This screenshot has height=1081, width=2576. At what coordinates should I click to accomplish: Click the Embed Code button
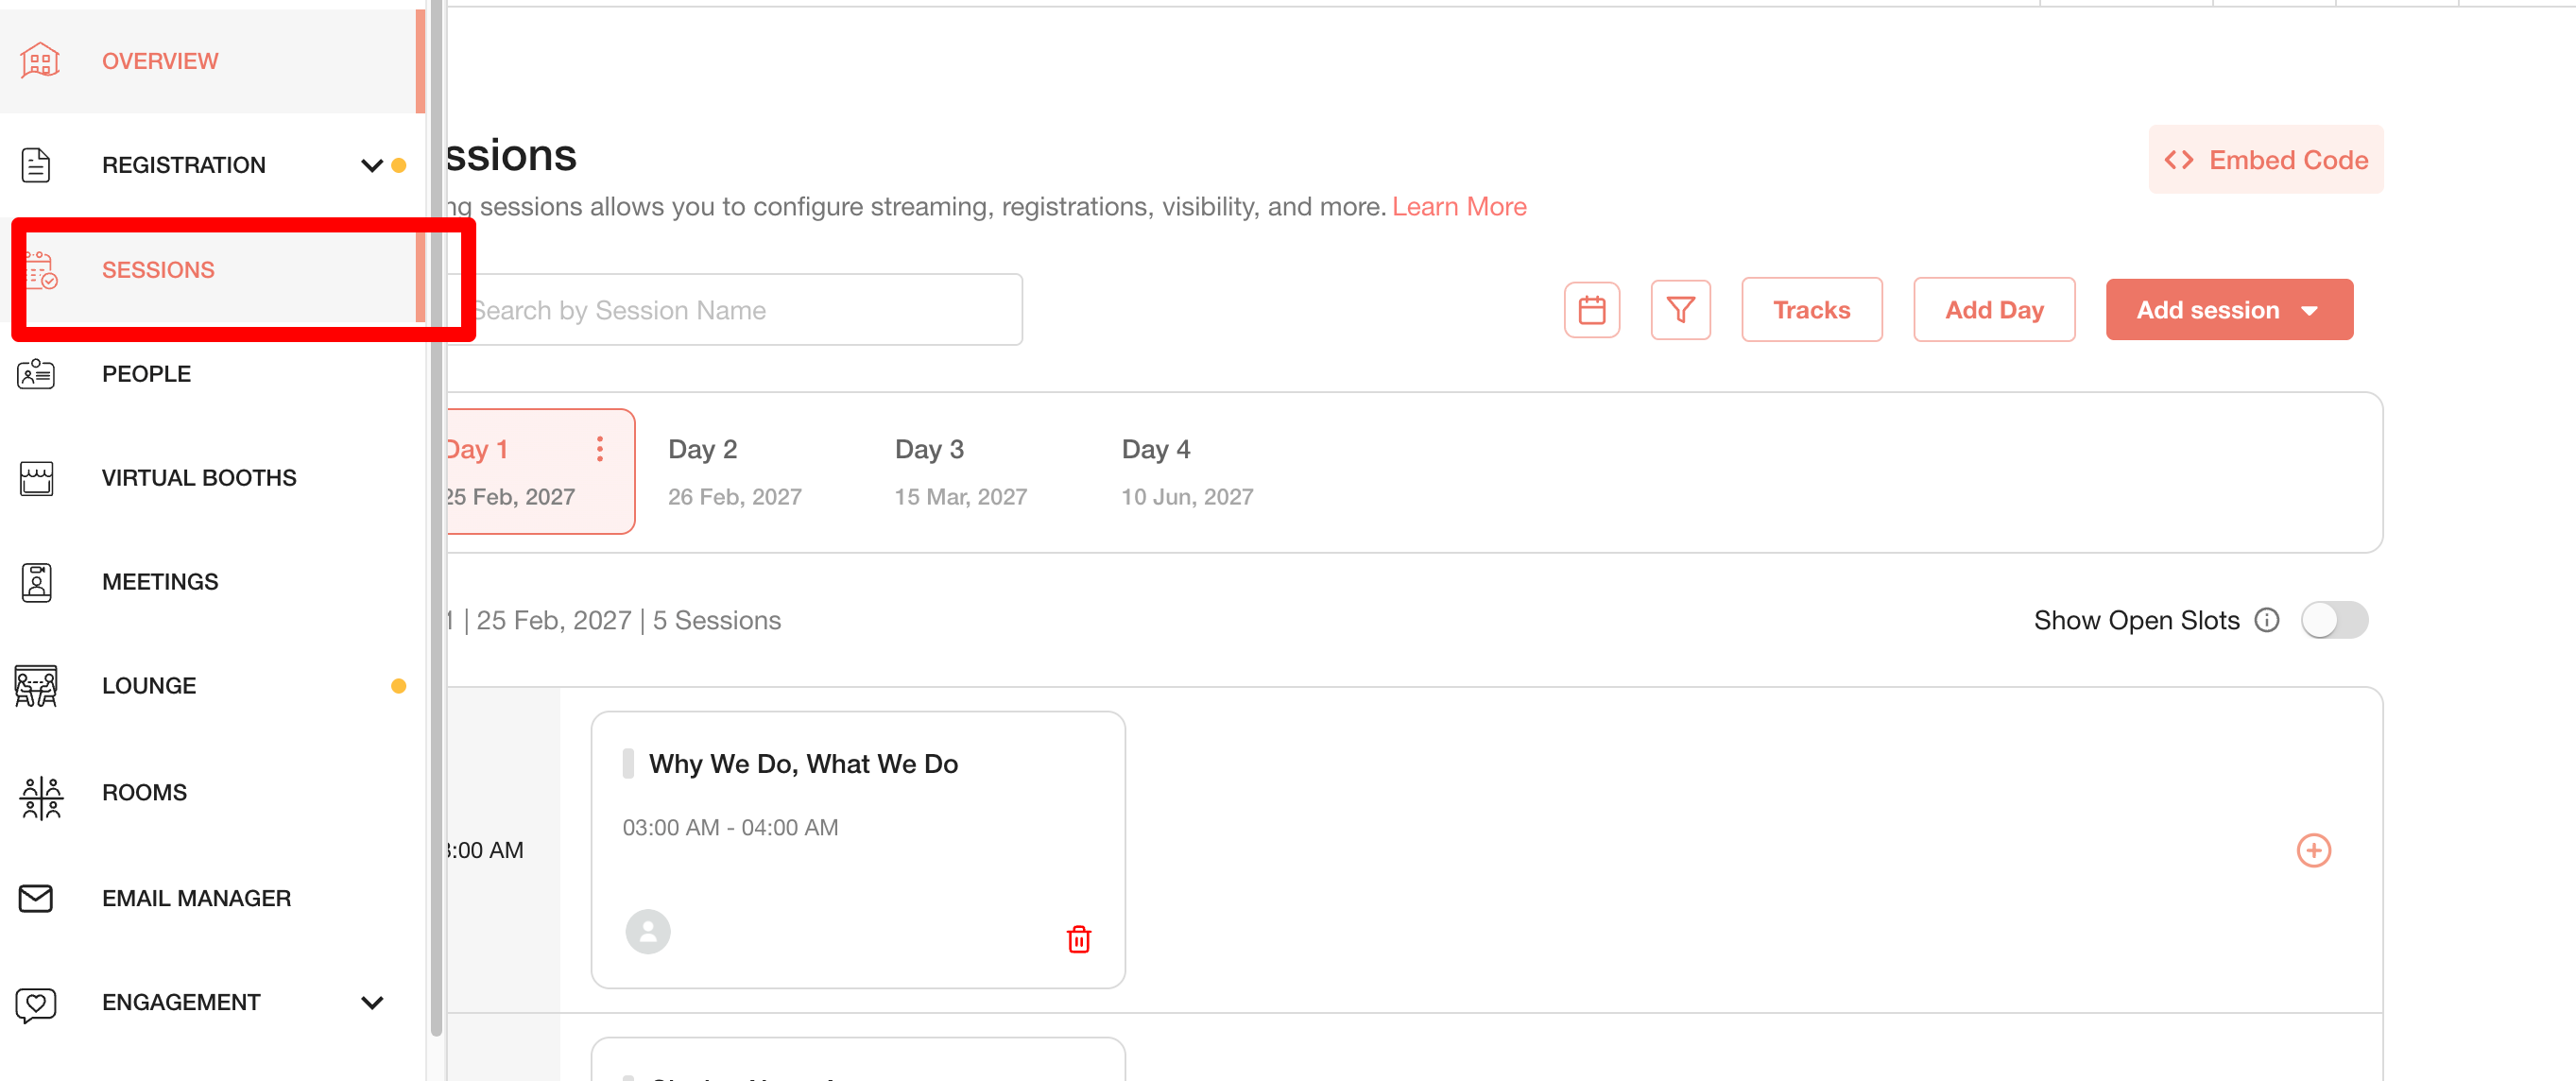(x=2266, y=160)
